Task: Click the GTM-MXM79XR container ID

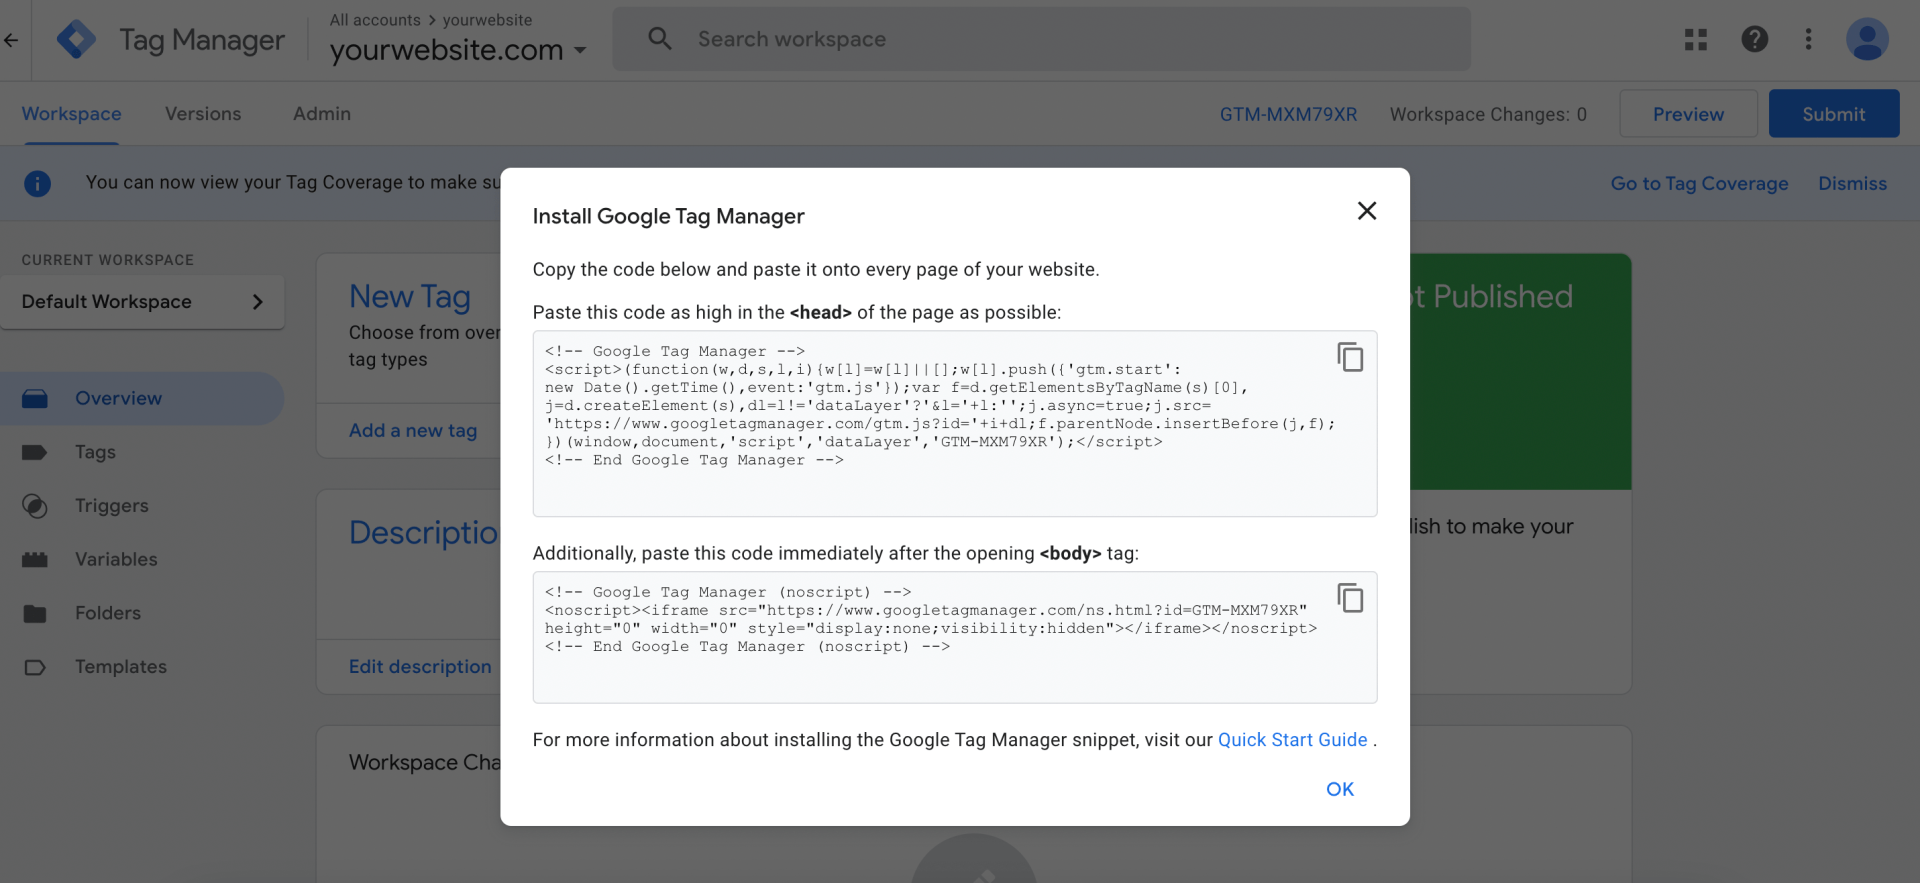Action: 1288,115
